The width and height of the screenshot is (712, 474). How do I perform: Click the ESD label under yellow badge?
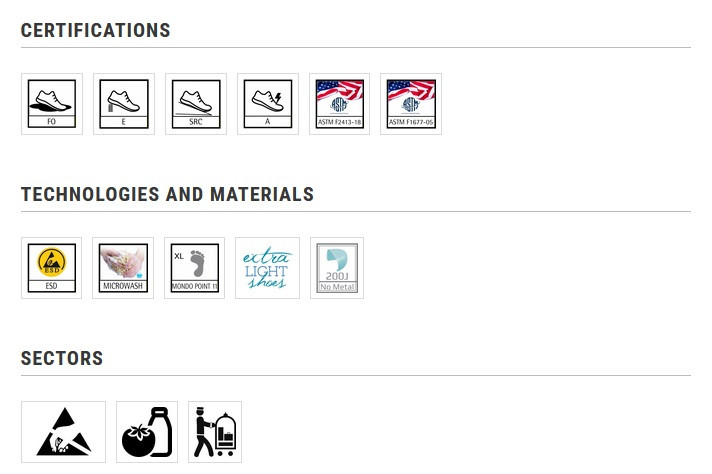point(51,286)
